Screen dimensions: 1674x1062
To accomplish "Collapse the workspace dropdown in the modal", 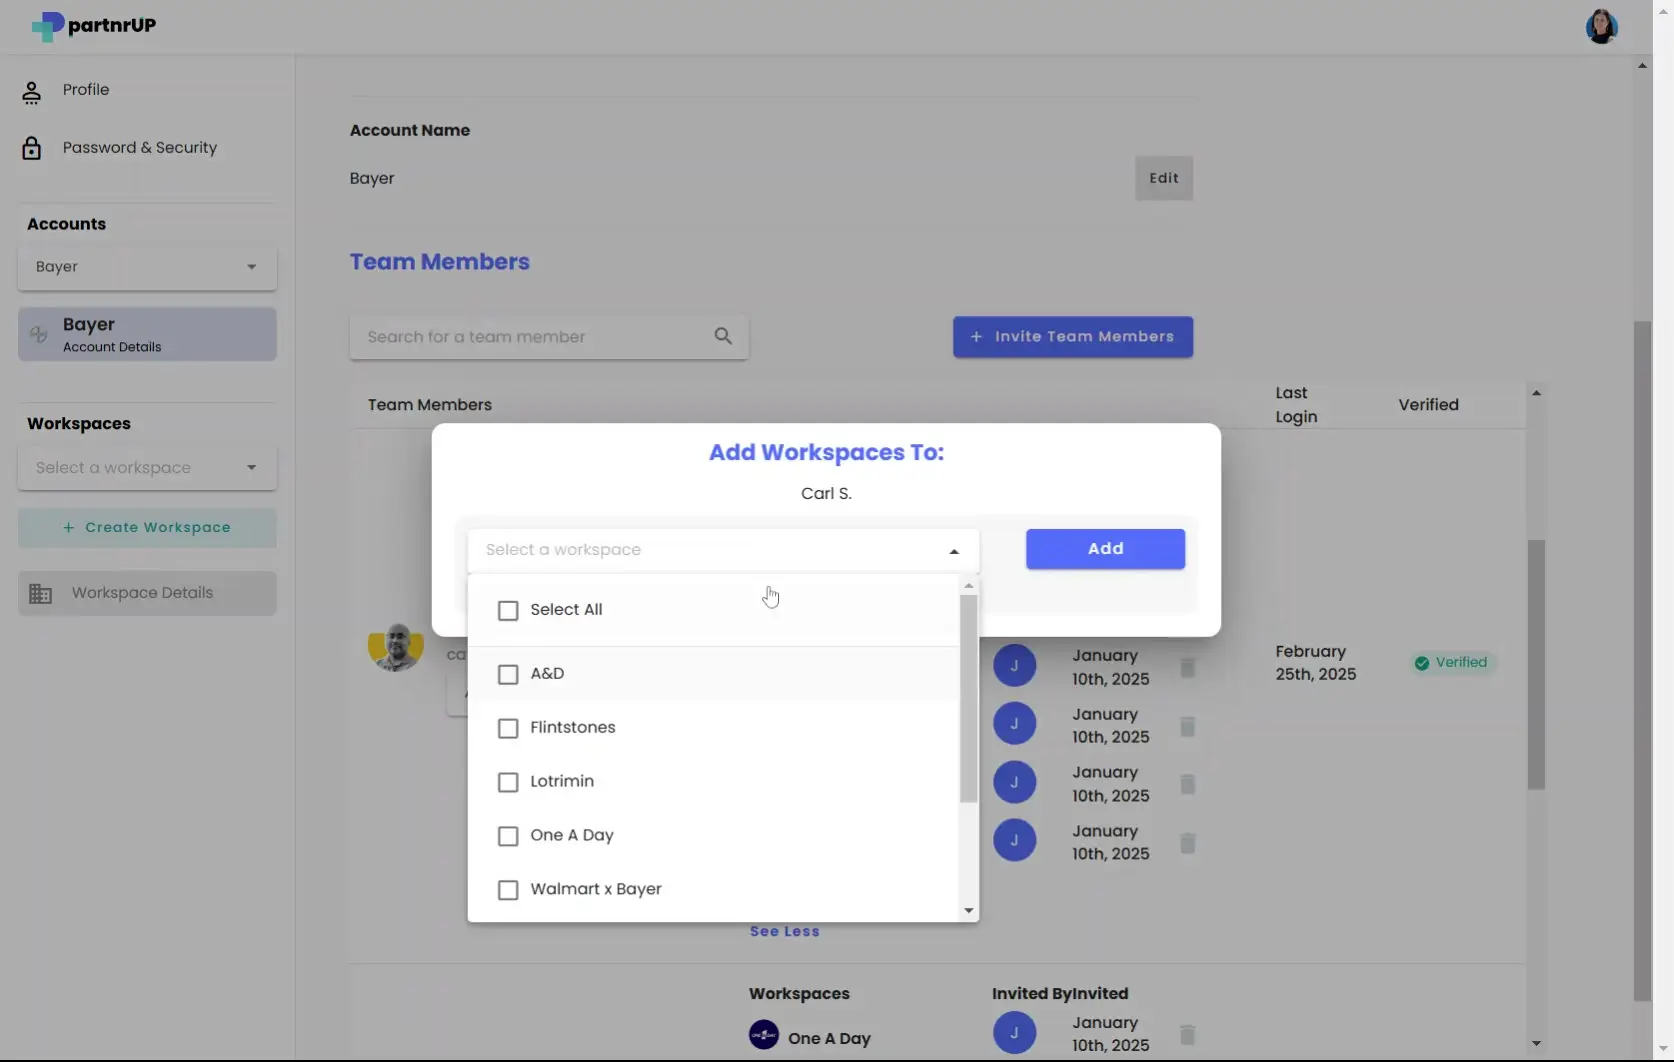I will [x=953, y=550].
